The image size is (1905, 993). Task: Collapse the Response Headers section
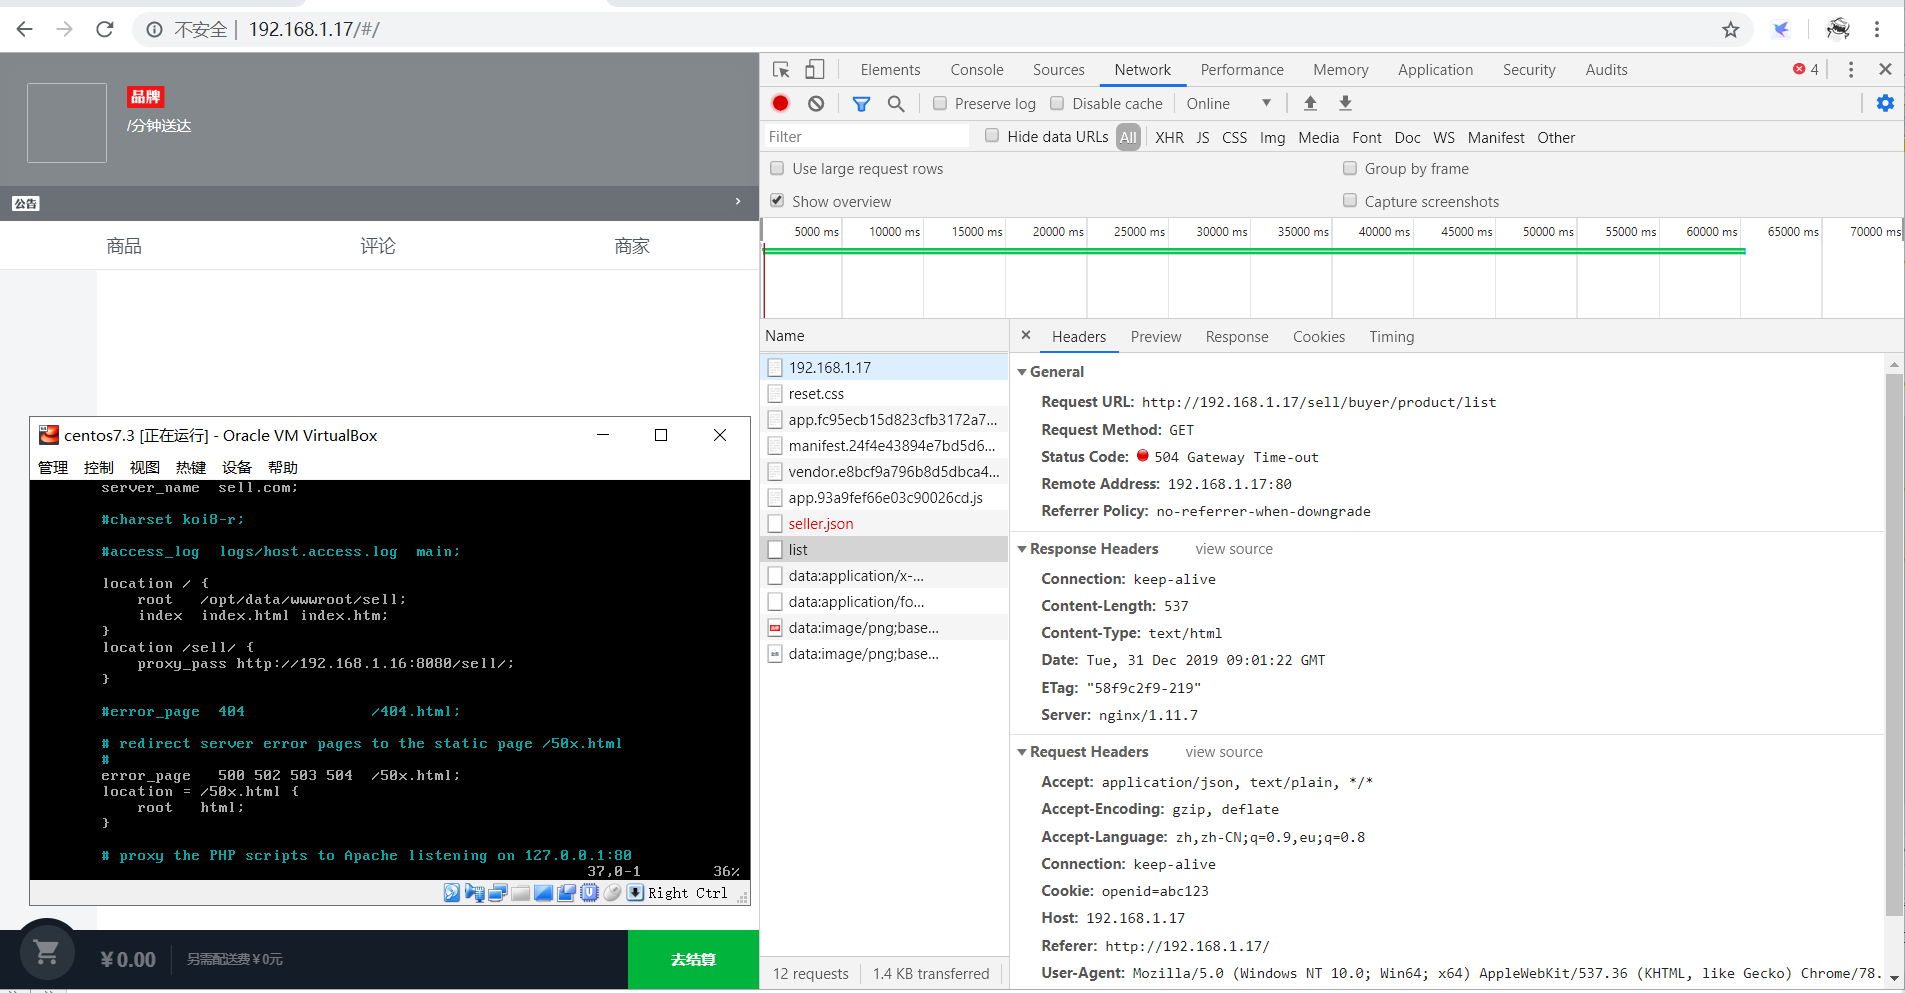[x=1022, y=549]
